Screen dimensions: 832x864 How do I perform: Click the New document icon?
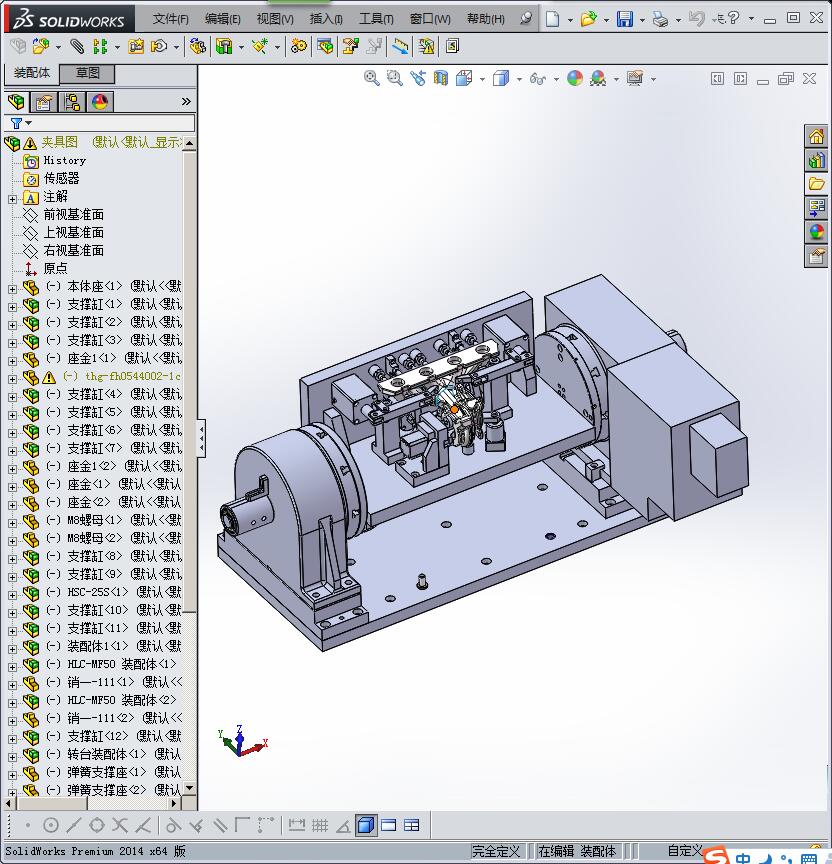click(x=553, y=19)
